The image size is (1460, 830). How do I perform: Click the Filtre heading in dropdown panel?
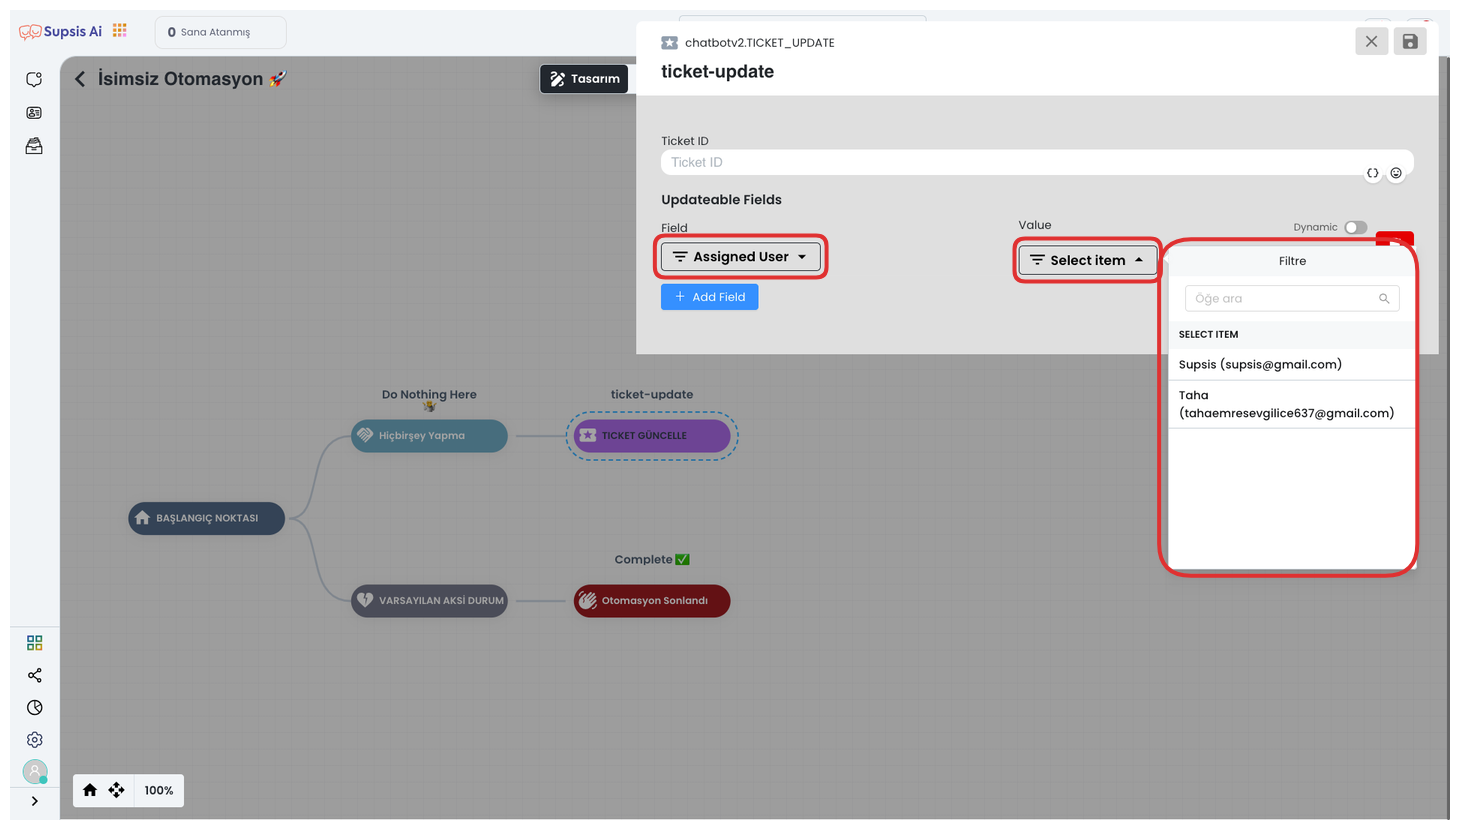pyautogui.click(x=1292, y=261)
